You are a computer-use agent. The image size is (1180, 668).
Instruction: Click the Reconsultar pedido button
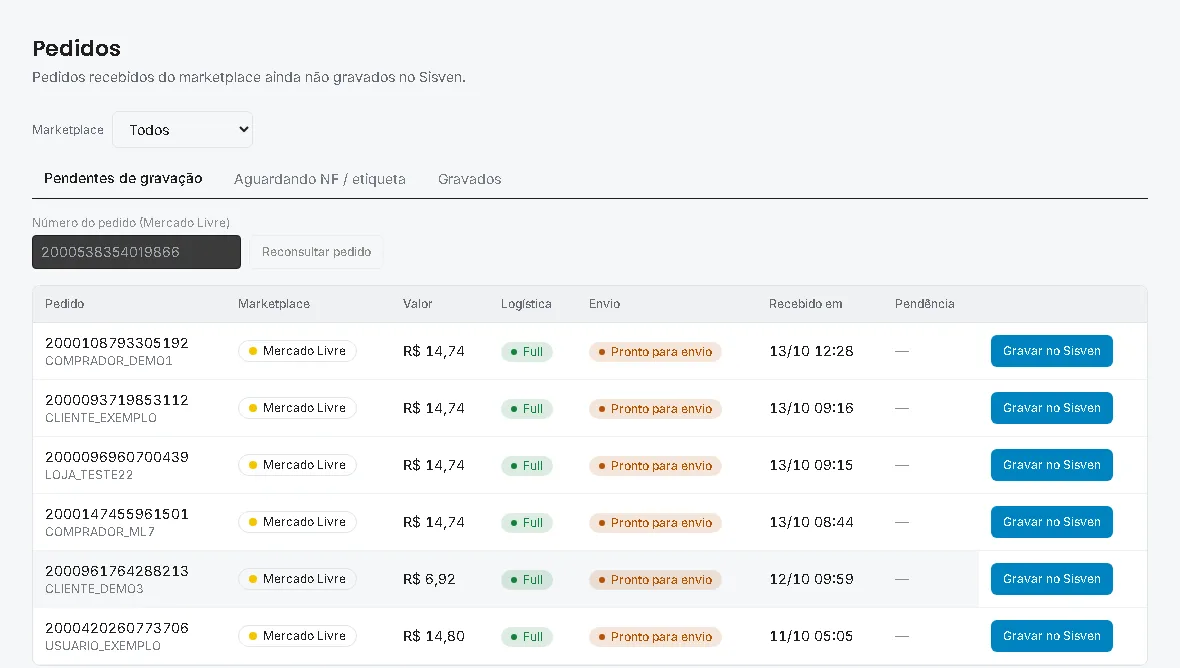[316, 252]
